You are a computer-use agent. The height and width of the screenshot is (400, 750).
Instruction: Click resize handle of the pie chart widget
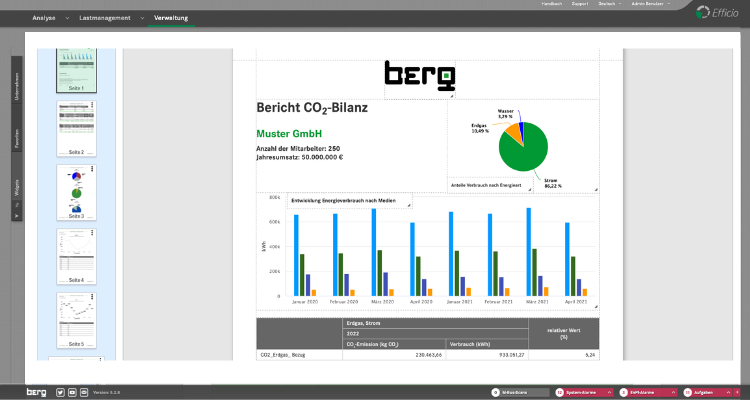coord(596,188)
